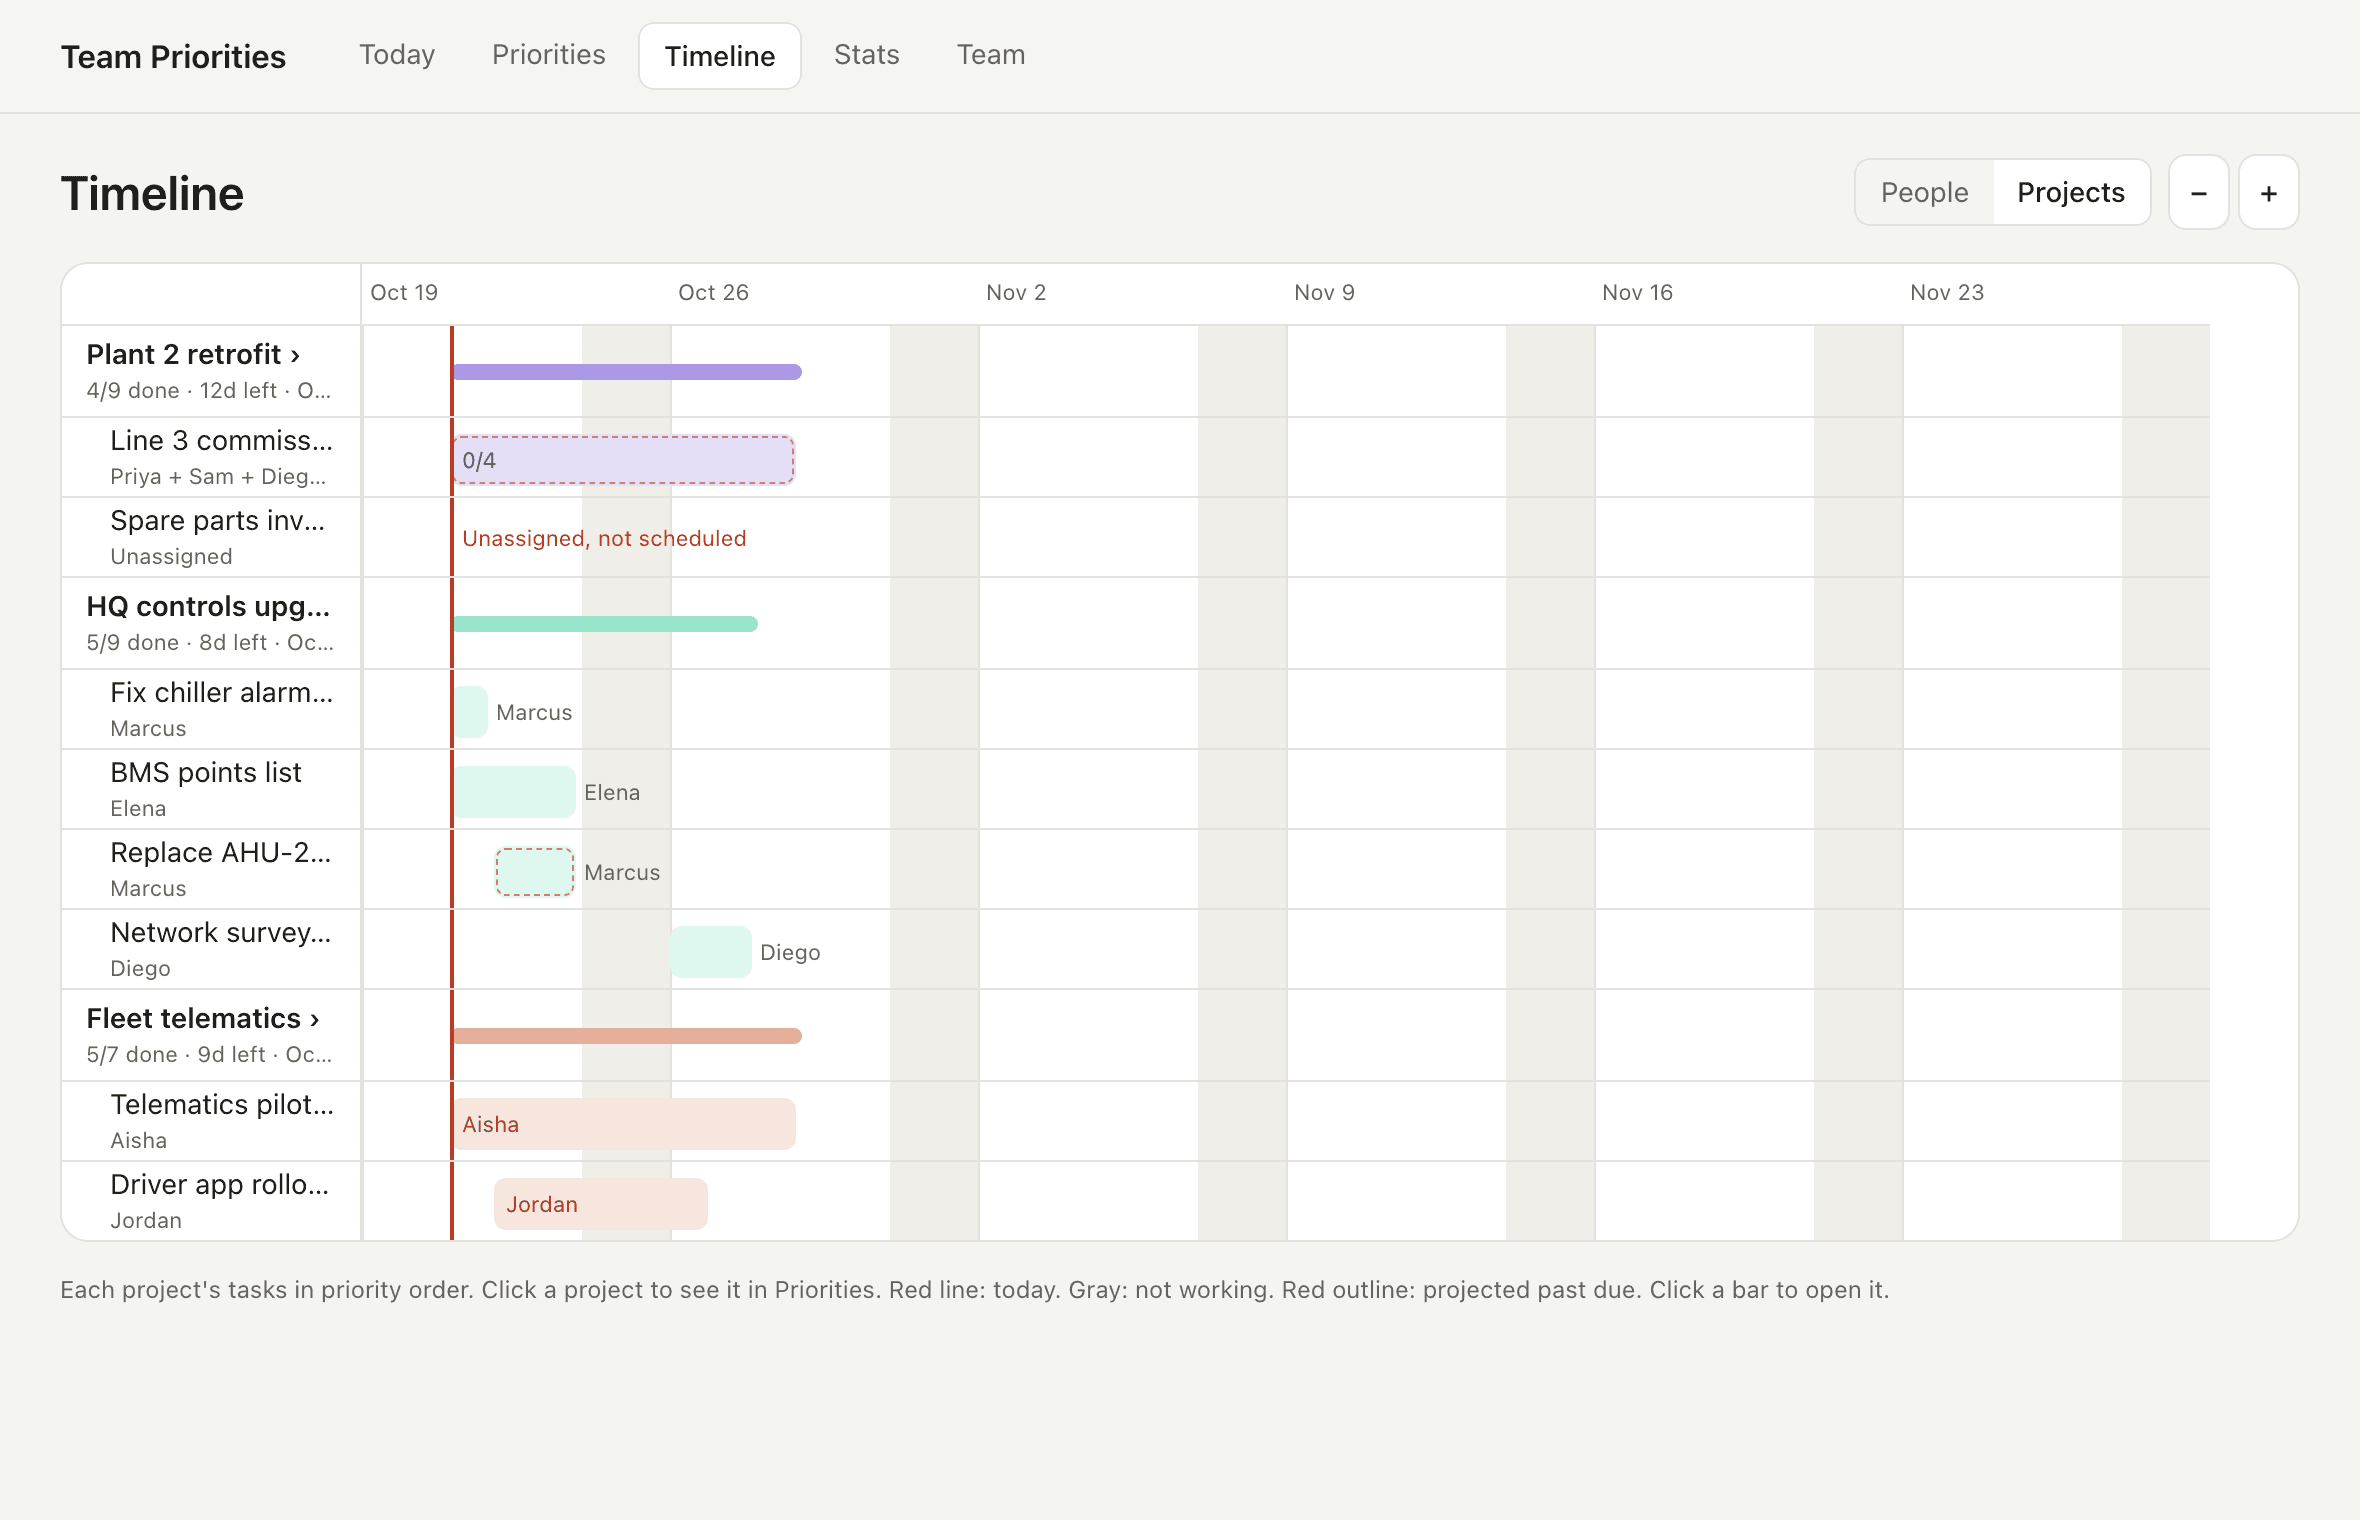Viewport: 2360px width, 1520px height.
Task: Click the Team Priorities title
Action: click(173, 57)
